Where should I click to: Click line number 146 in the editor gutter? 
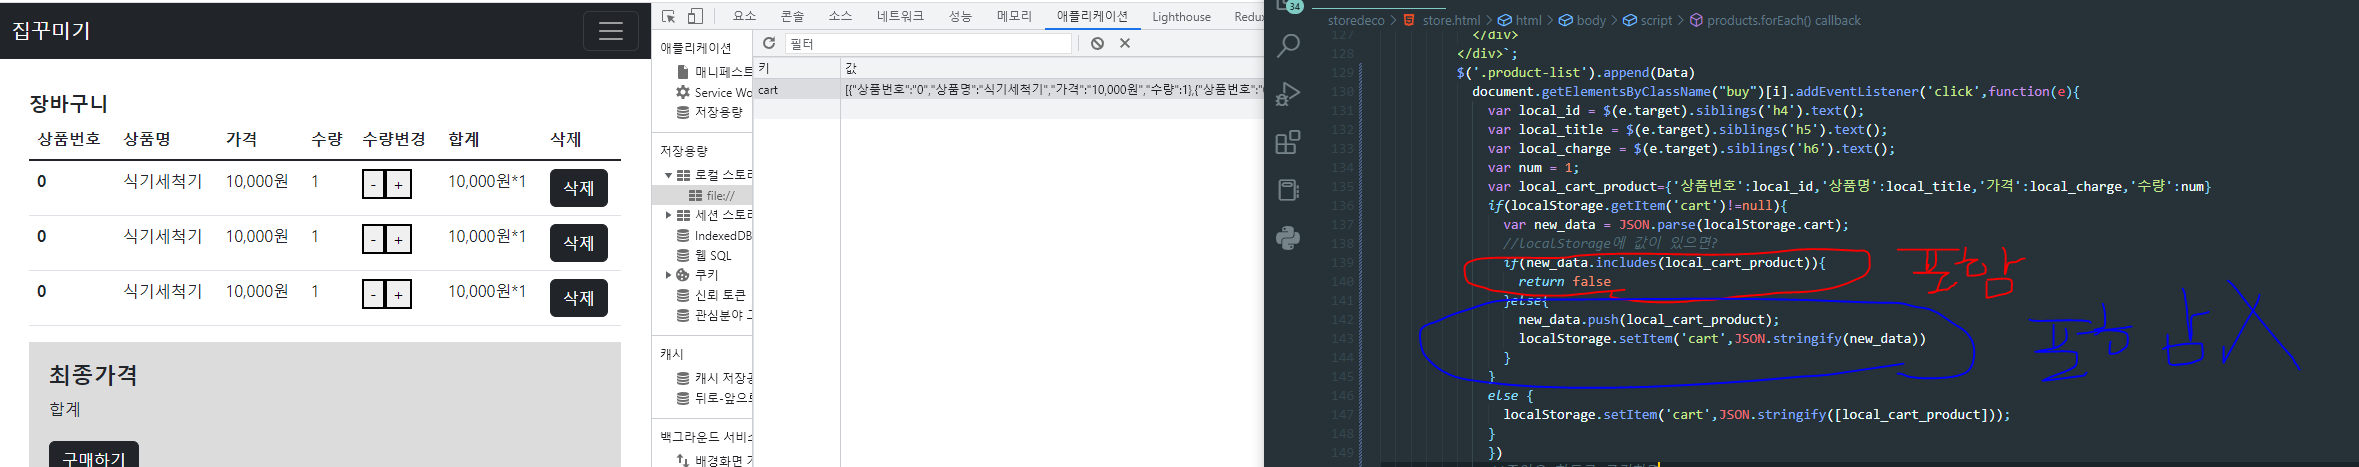pyautogui.click(x=1342, y=395)
